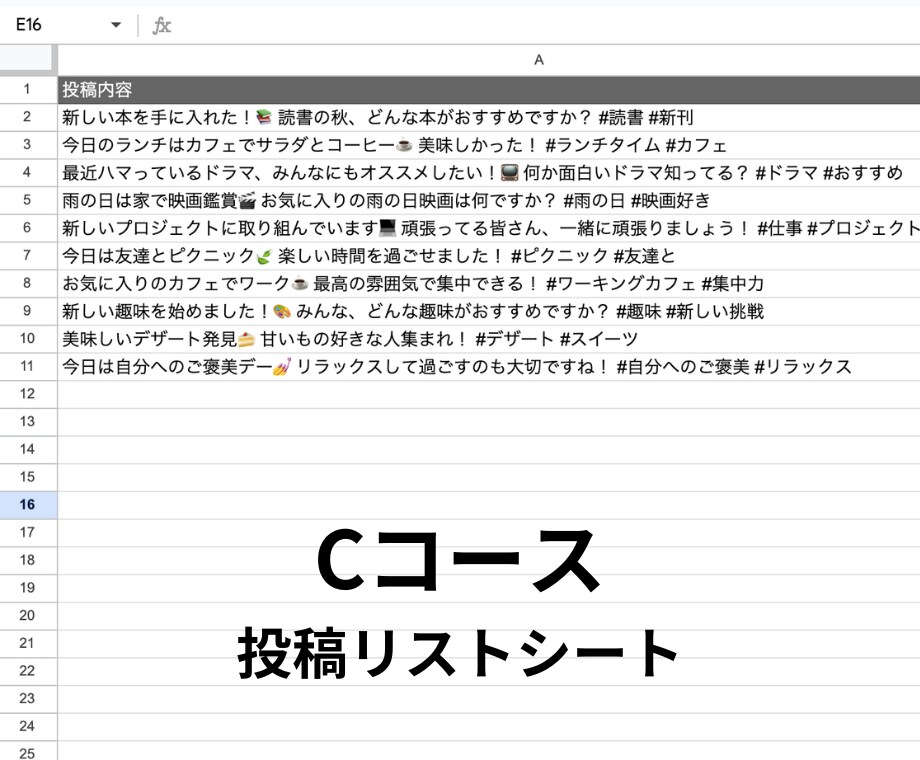This screenshot has height=760, width=920.
Task: Select row 7 header
Action: (x=28, y=256)
